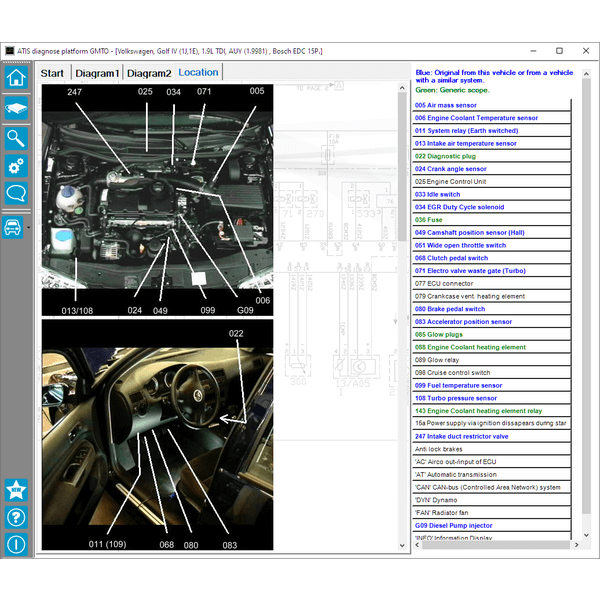Click the diagnostic scanner device icon
This screenshot has width=600, height=600.
[16, 108]
